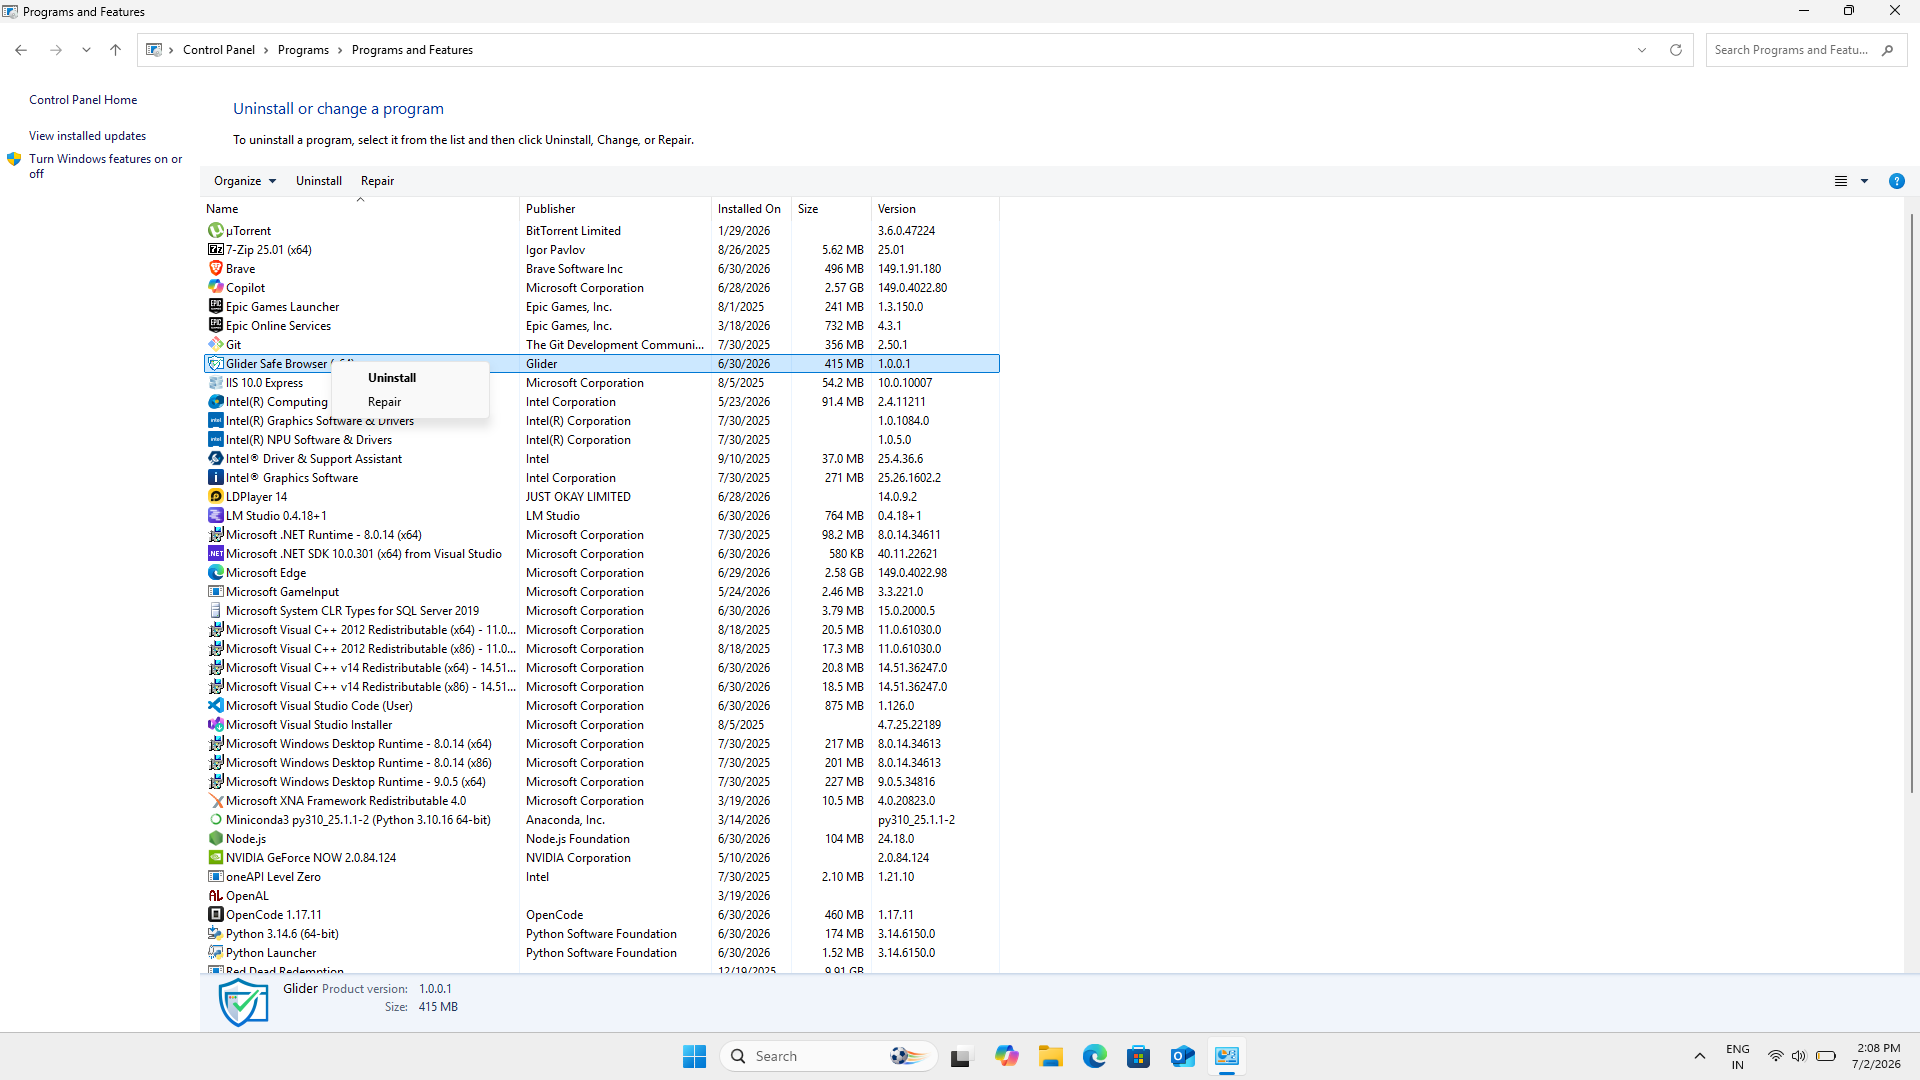Select the Python Launcher row

pyautogui.click(x=600, y=953)
